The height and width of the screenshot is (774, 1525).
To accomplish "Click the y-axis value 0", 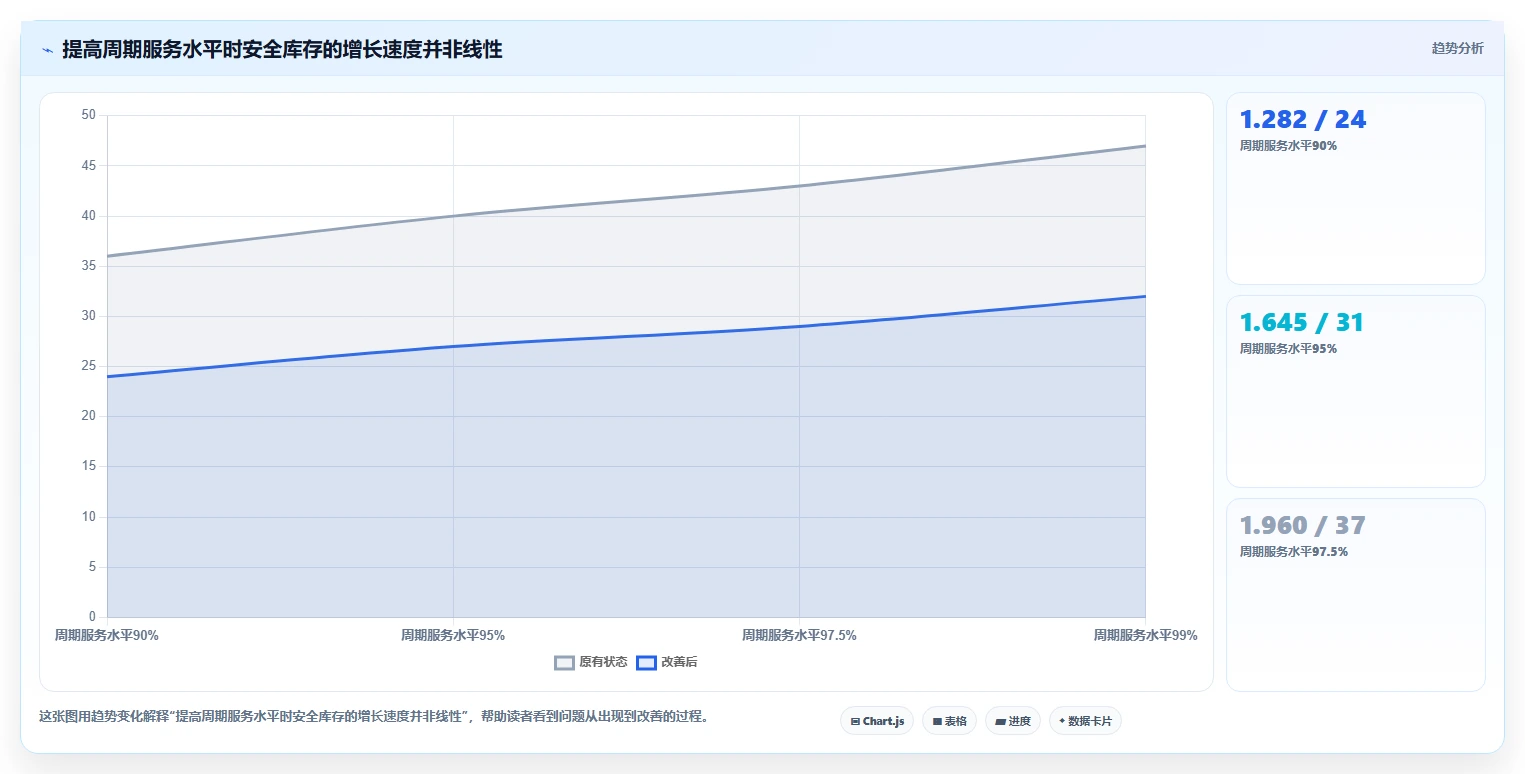I will 92,617.
